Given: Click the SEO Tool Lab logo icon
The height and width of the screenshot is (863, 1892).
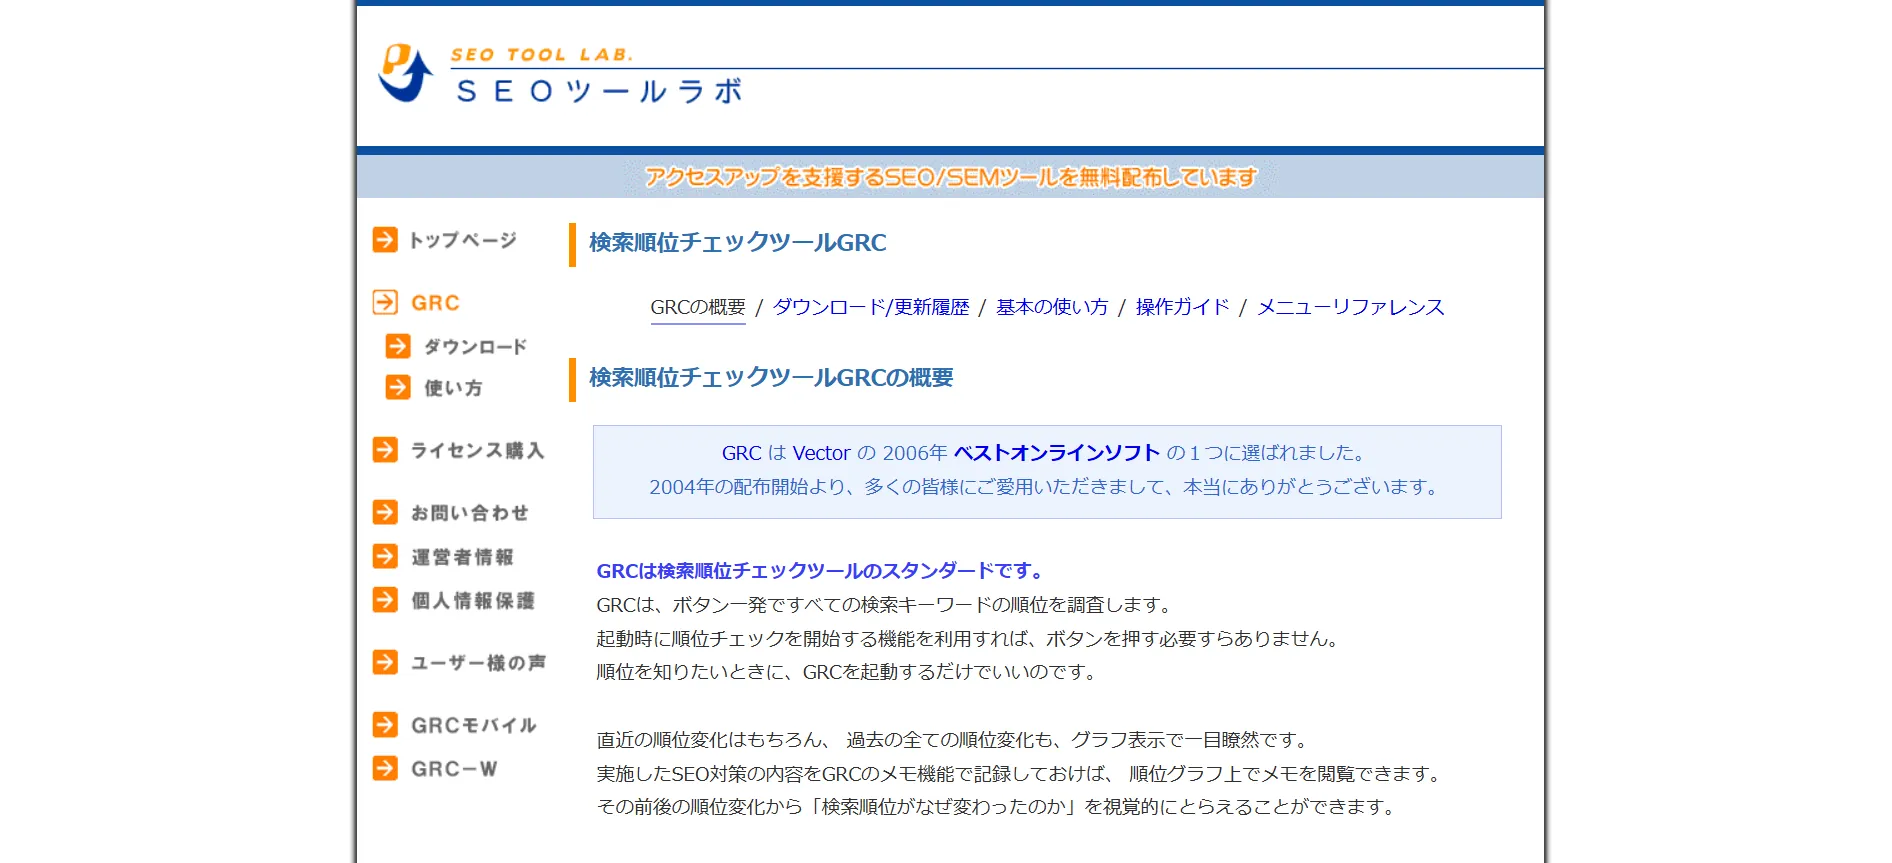Looking at the screenshot, I should click(x=405, y=72).
